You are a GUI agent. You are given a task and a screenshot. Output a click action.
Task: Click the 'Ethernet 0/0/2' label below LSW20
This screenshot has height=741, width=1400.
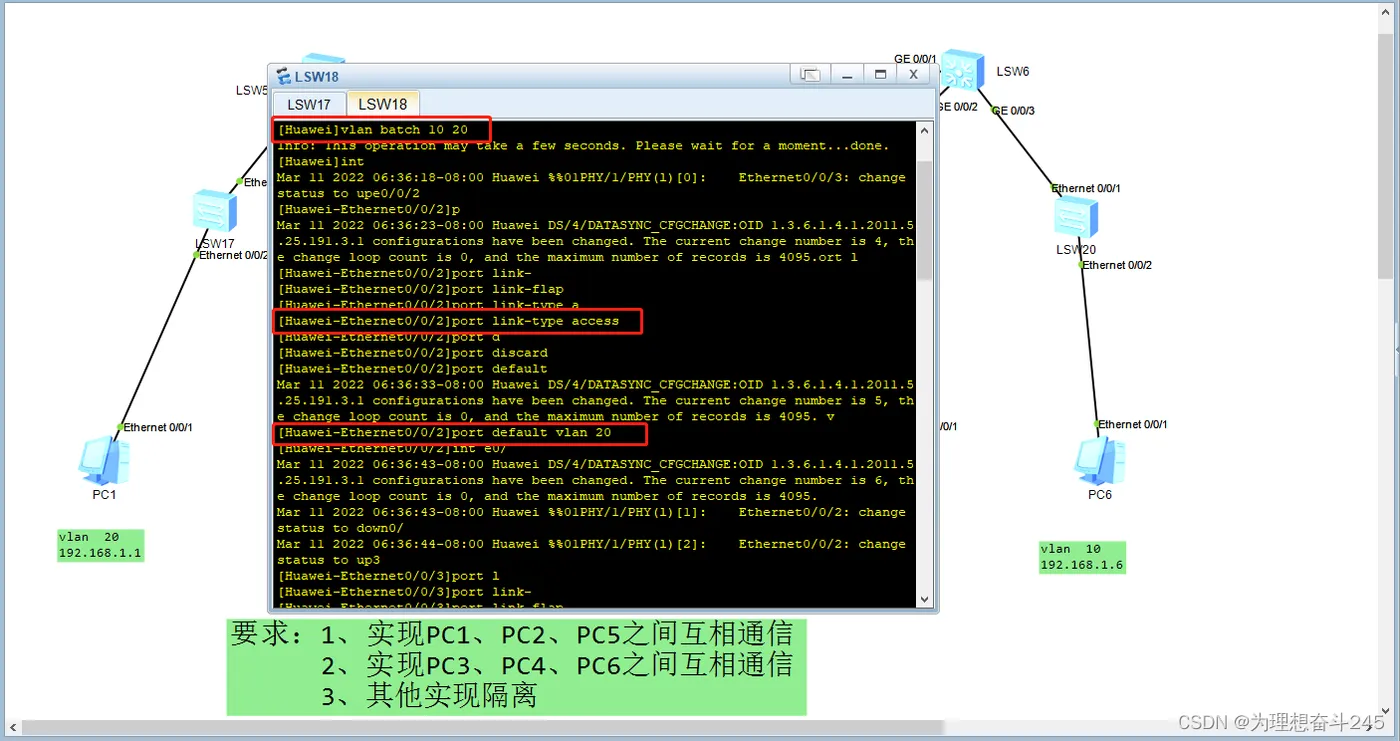pos(1117,265)
